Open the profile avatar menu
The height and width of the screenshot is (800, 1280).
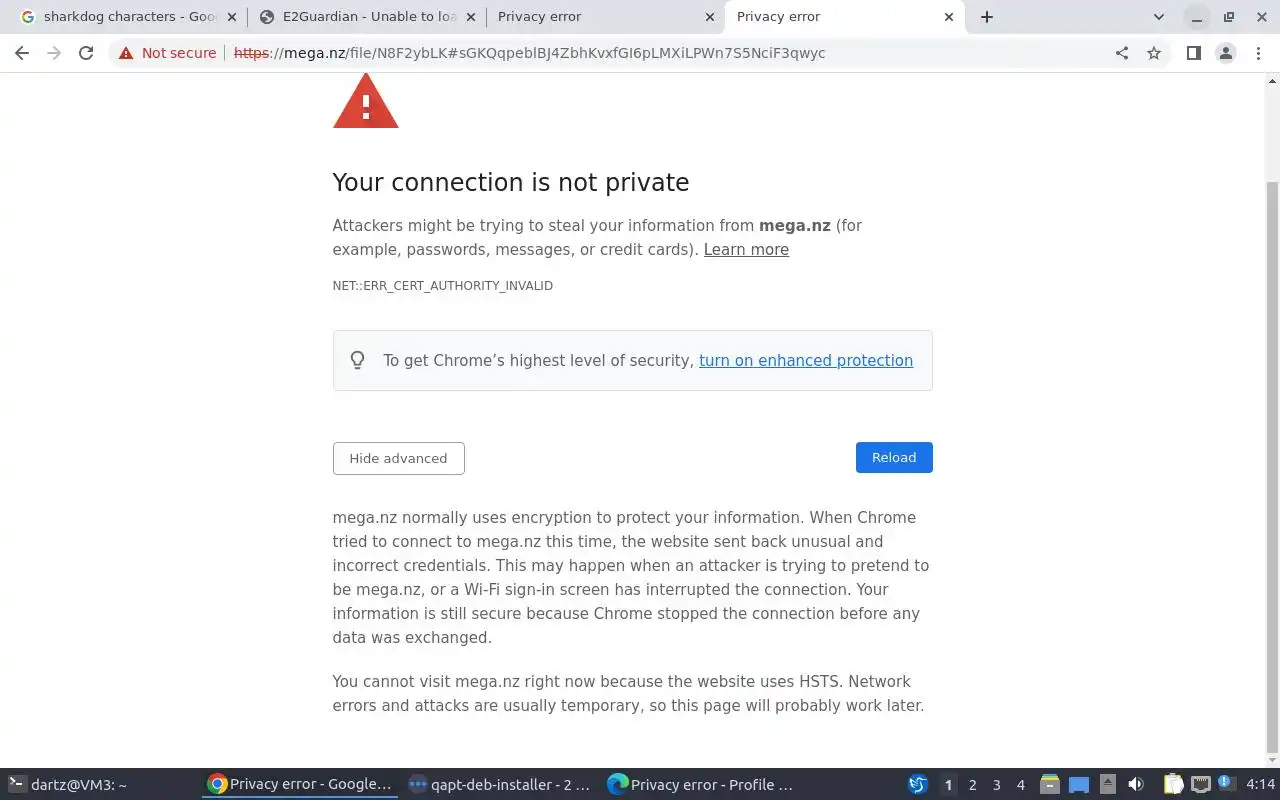1225,53
